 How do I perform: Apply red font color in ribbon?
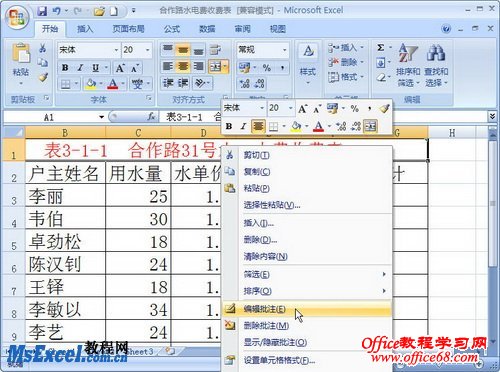pyautogui.click(x=113, y=83)
